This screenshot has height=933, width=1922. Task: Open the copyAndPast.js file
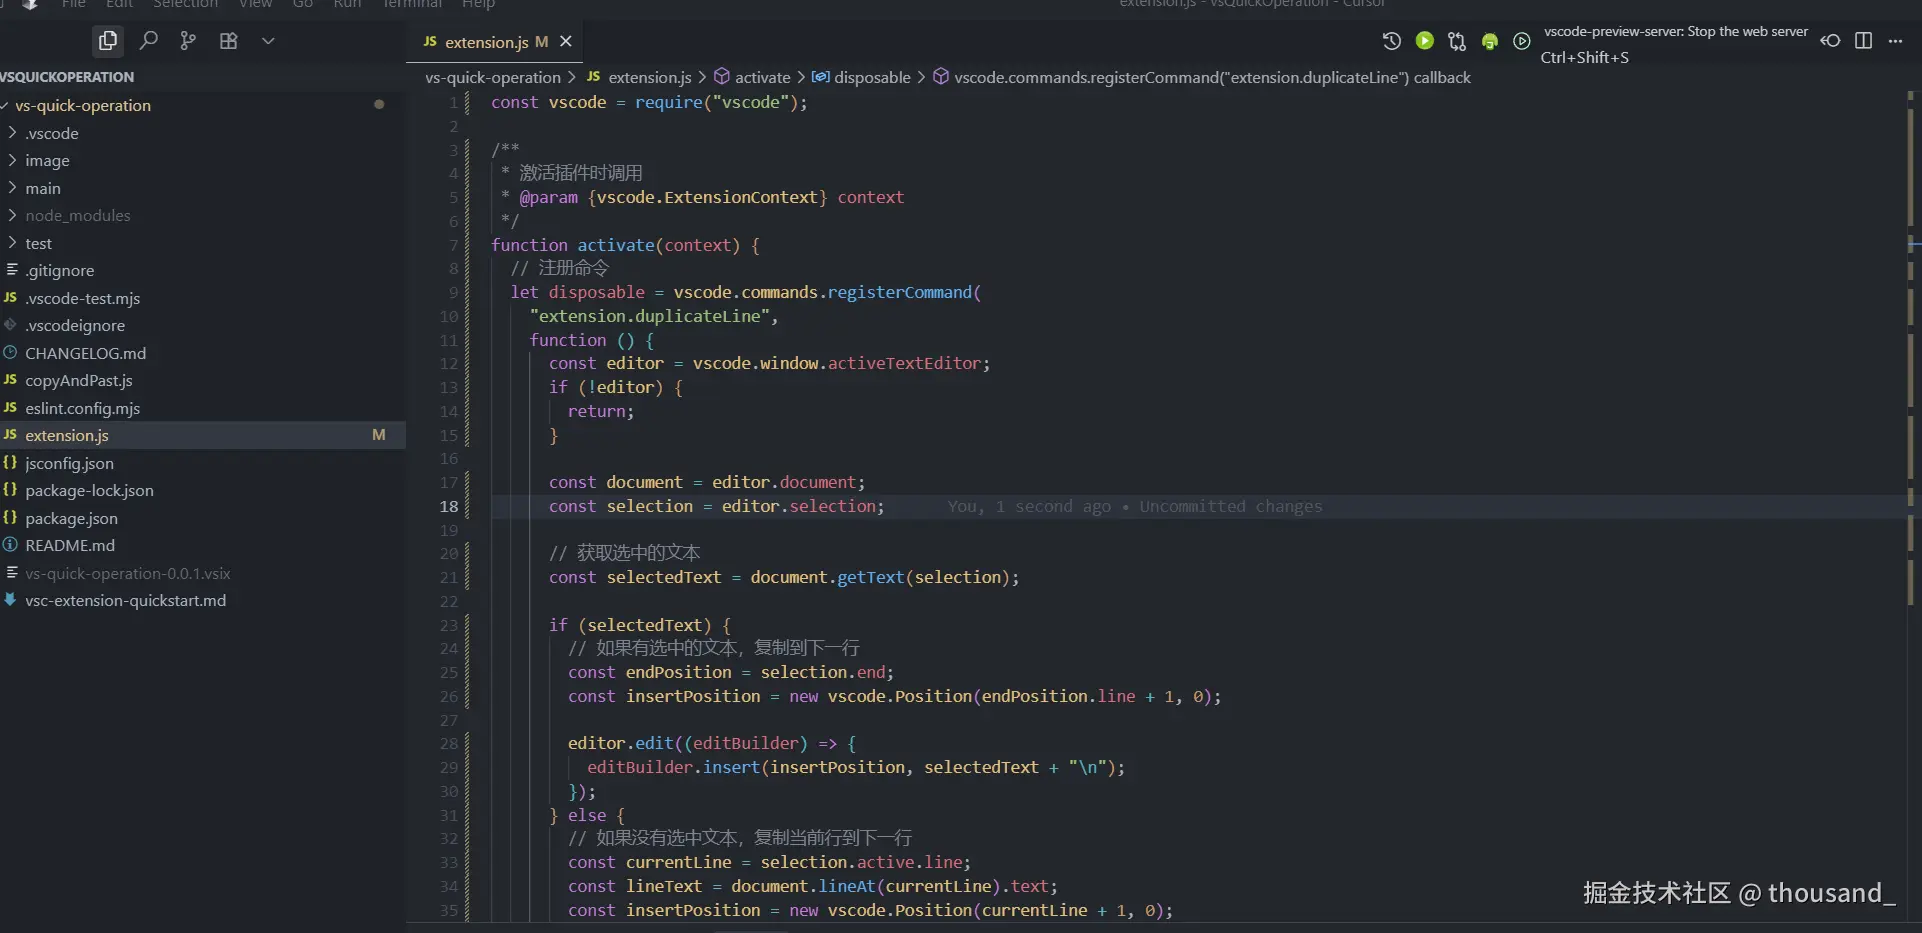[203, 380]
